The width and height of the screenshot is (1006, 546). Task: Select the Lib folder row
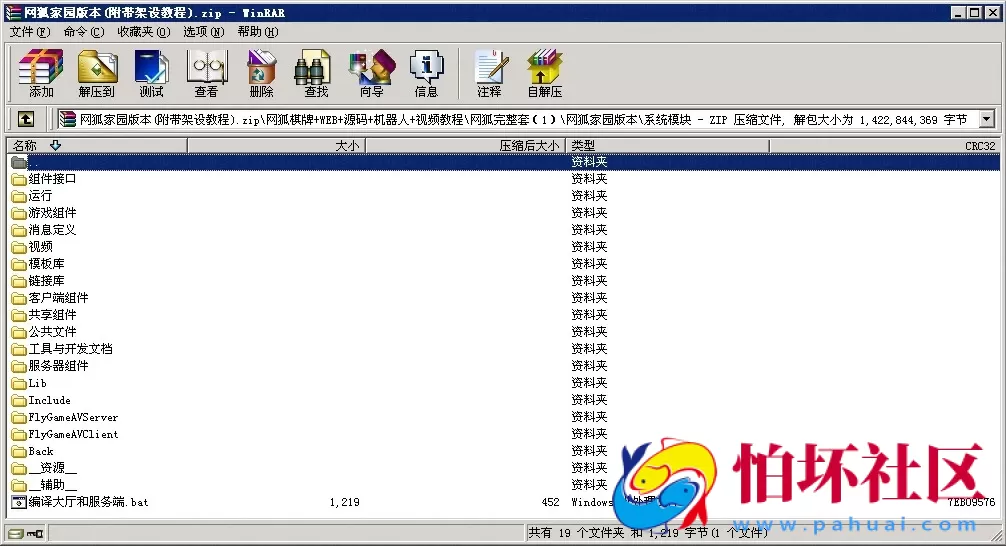504,383
